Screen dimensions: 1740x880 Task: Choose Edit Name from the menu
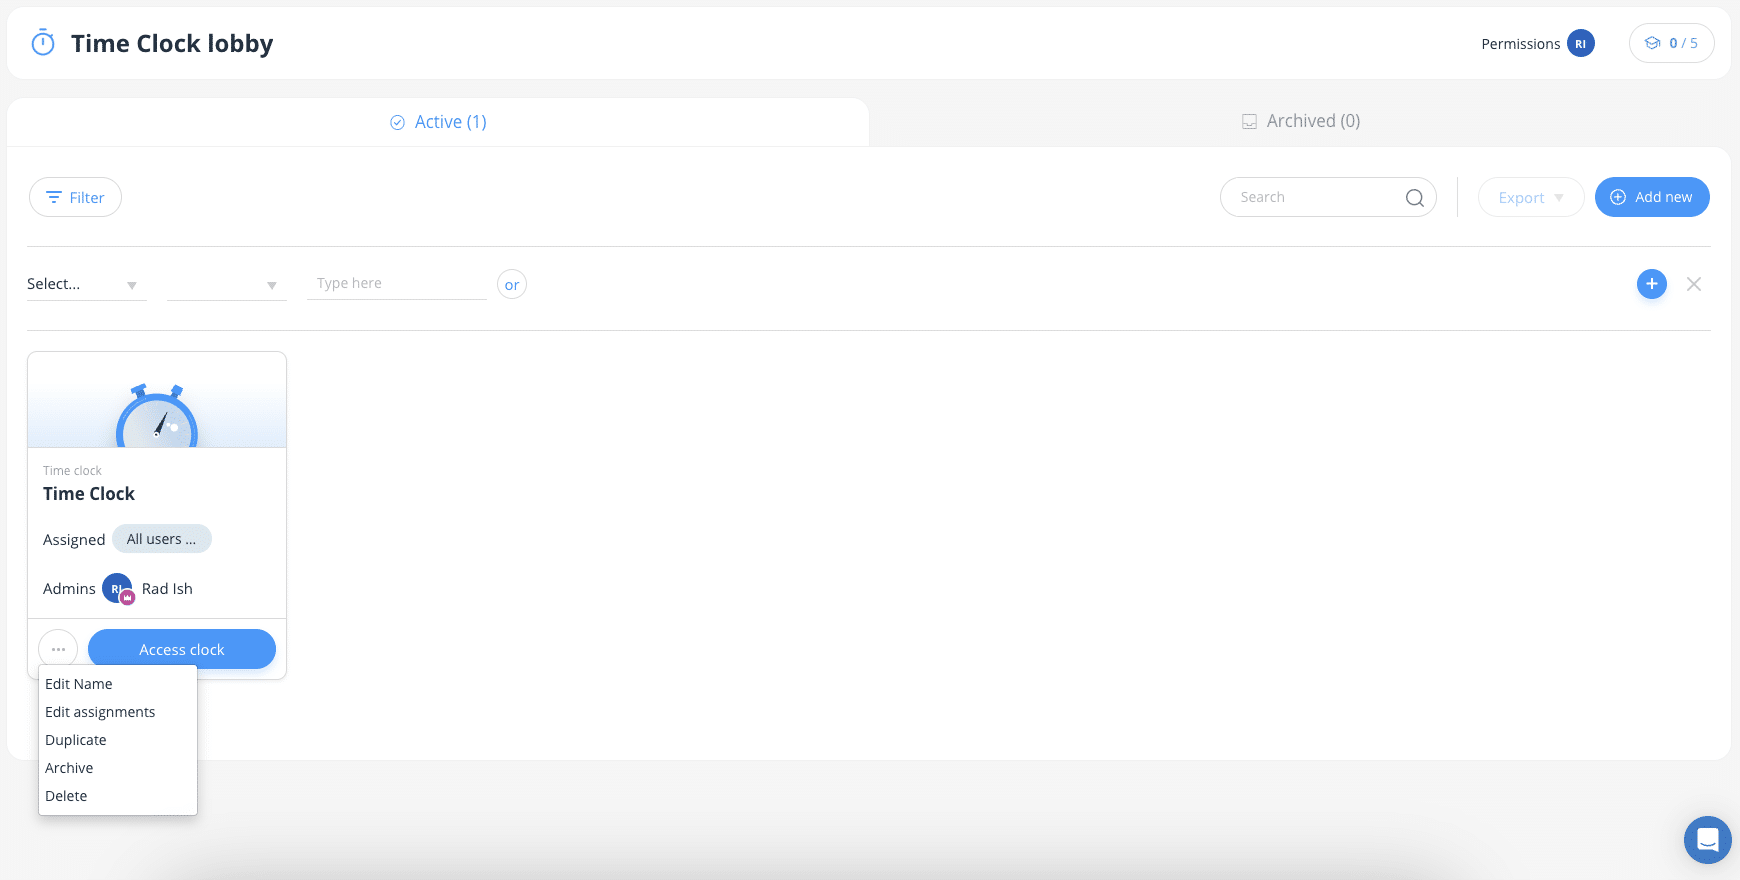coord(118,684)
